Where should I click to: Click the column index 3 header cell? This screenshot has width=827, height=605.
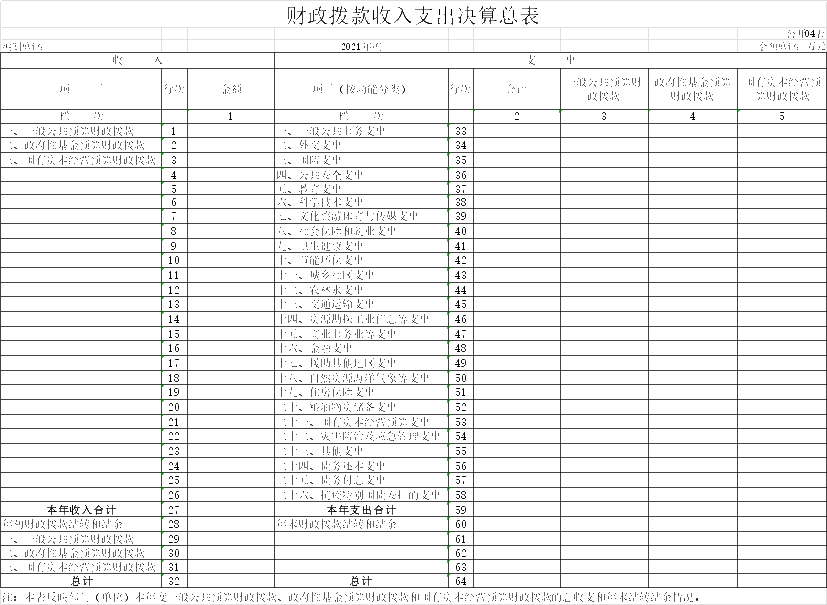pyautogui.click(x=604, y=117)
